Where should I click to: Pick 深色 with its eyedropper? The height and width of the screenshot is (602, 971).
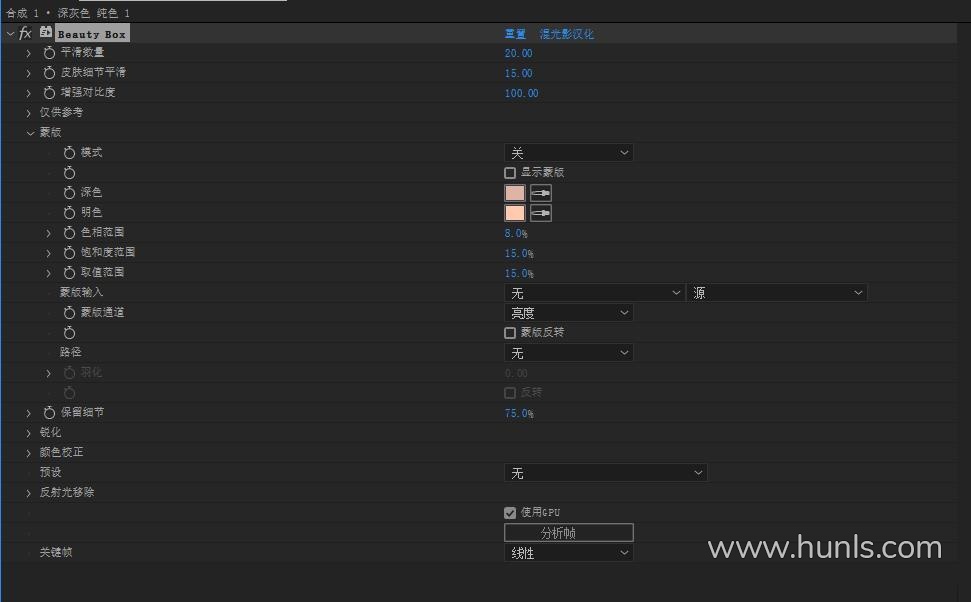tap(541, 193)
